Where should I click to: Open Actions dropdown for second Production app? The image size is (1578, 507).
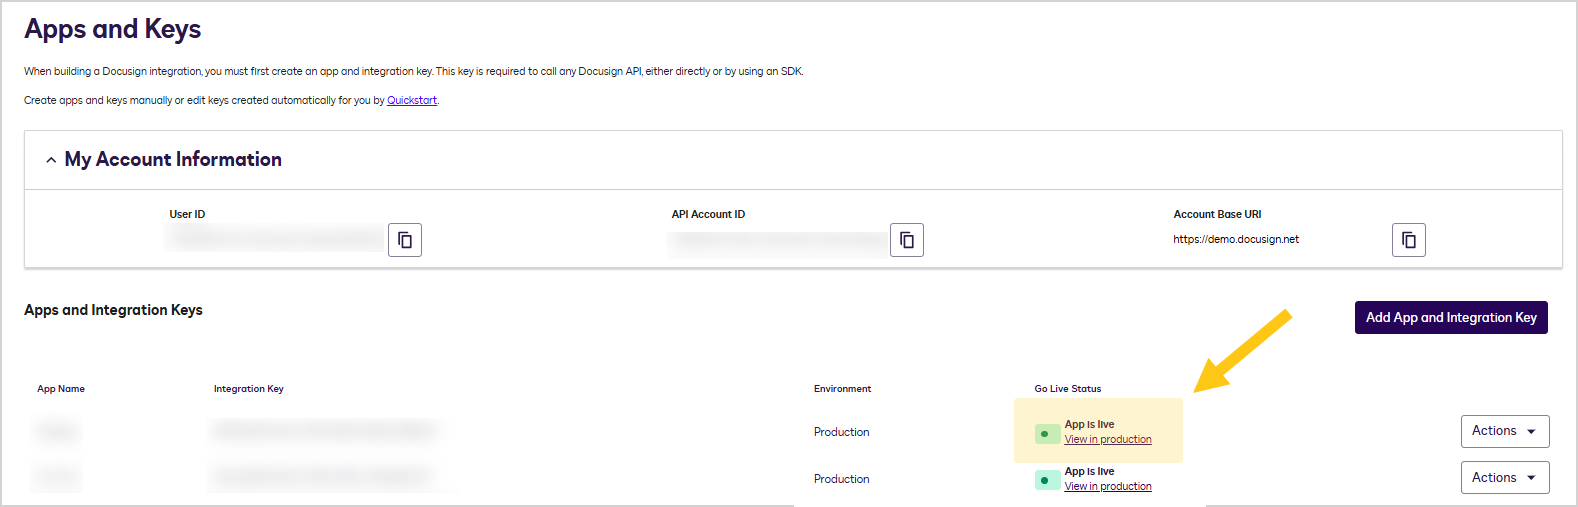[x=1505, y=478]
